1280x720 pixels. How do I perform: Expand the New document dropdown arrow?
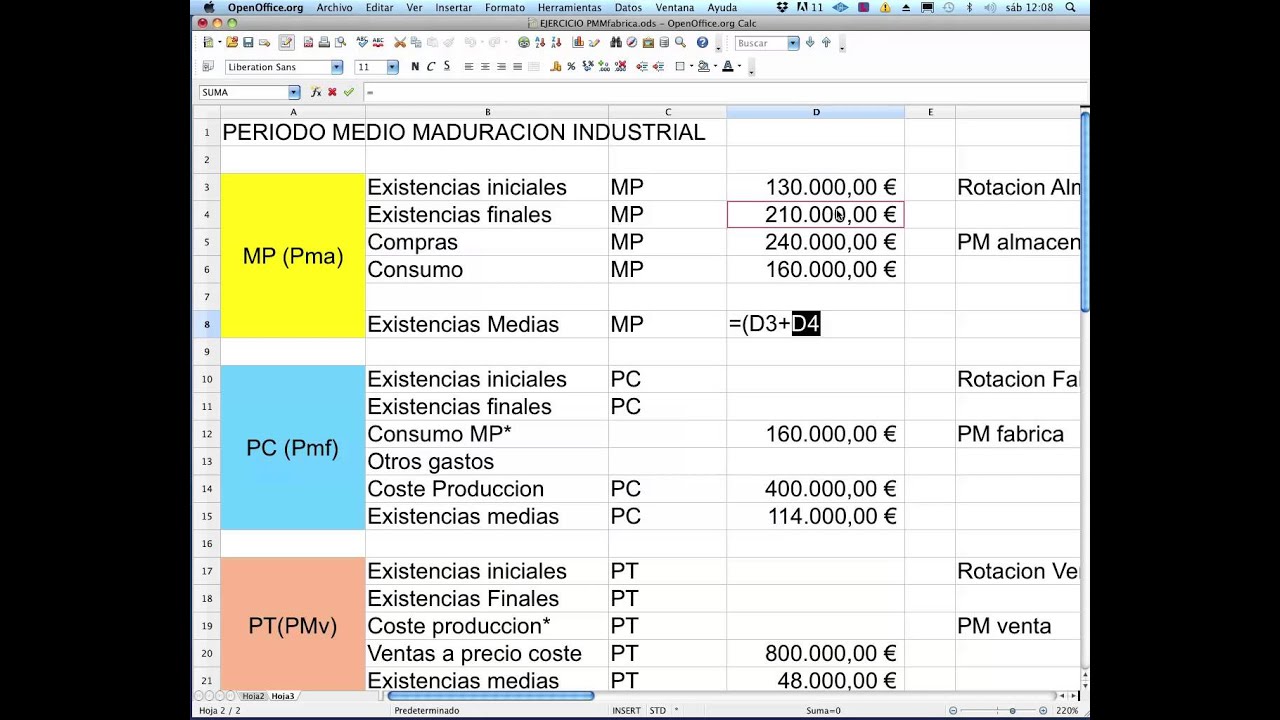220,43
